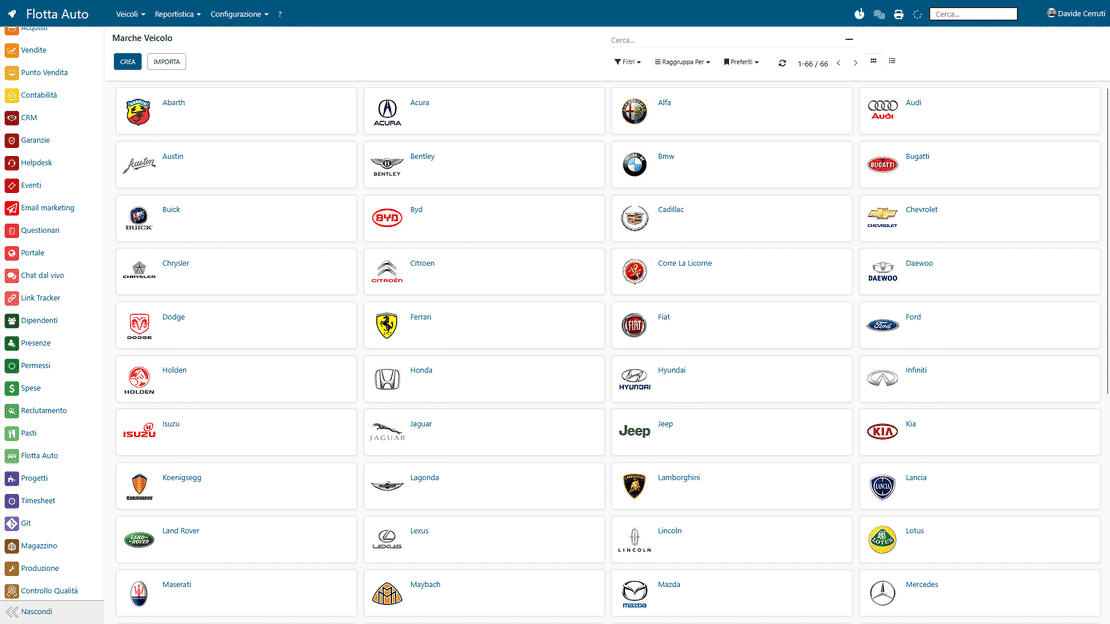This screenshot has height=624, width=1110.
Task: Click the vertical scrollbar of brand list
Action: [1106, 241]
